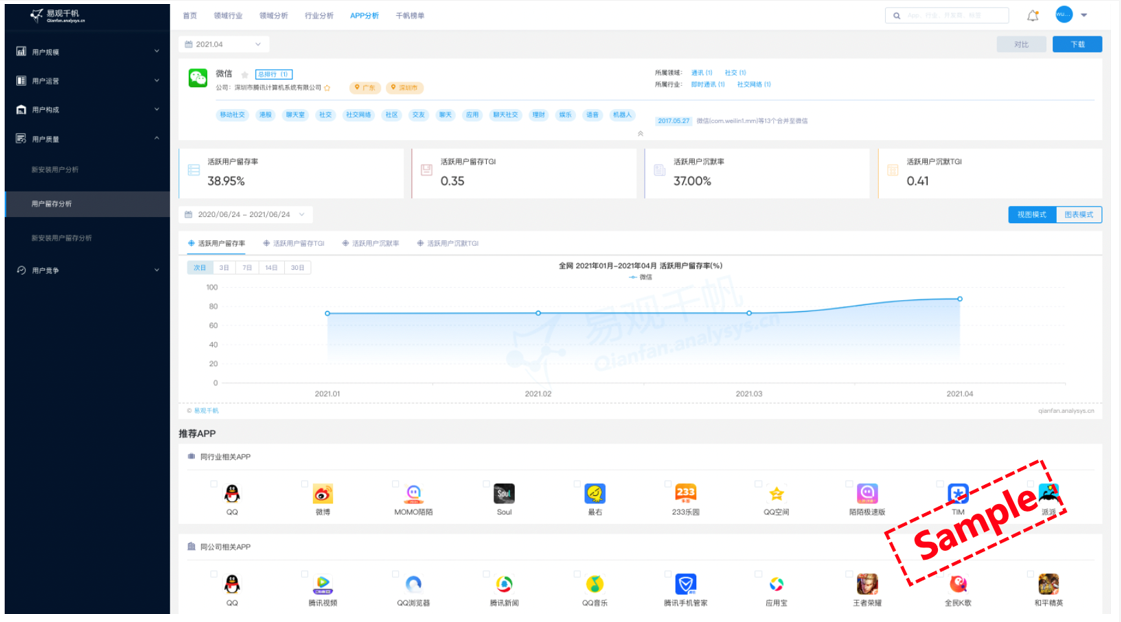Click the 王者荣耀 game icon

tap(867, 584)
